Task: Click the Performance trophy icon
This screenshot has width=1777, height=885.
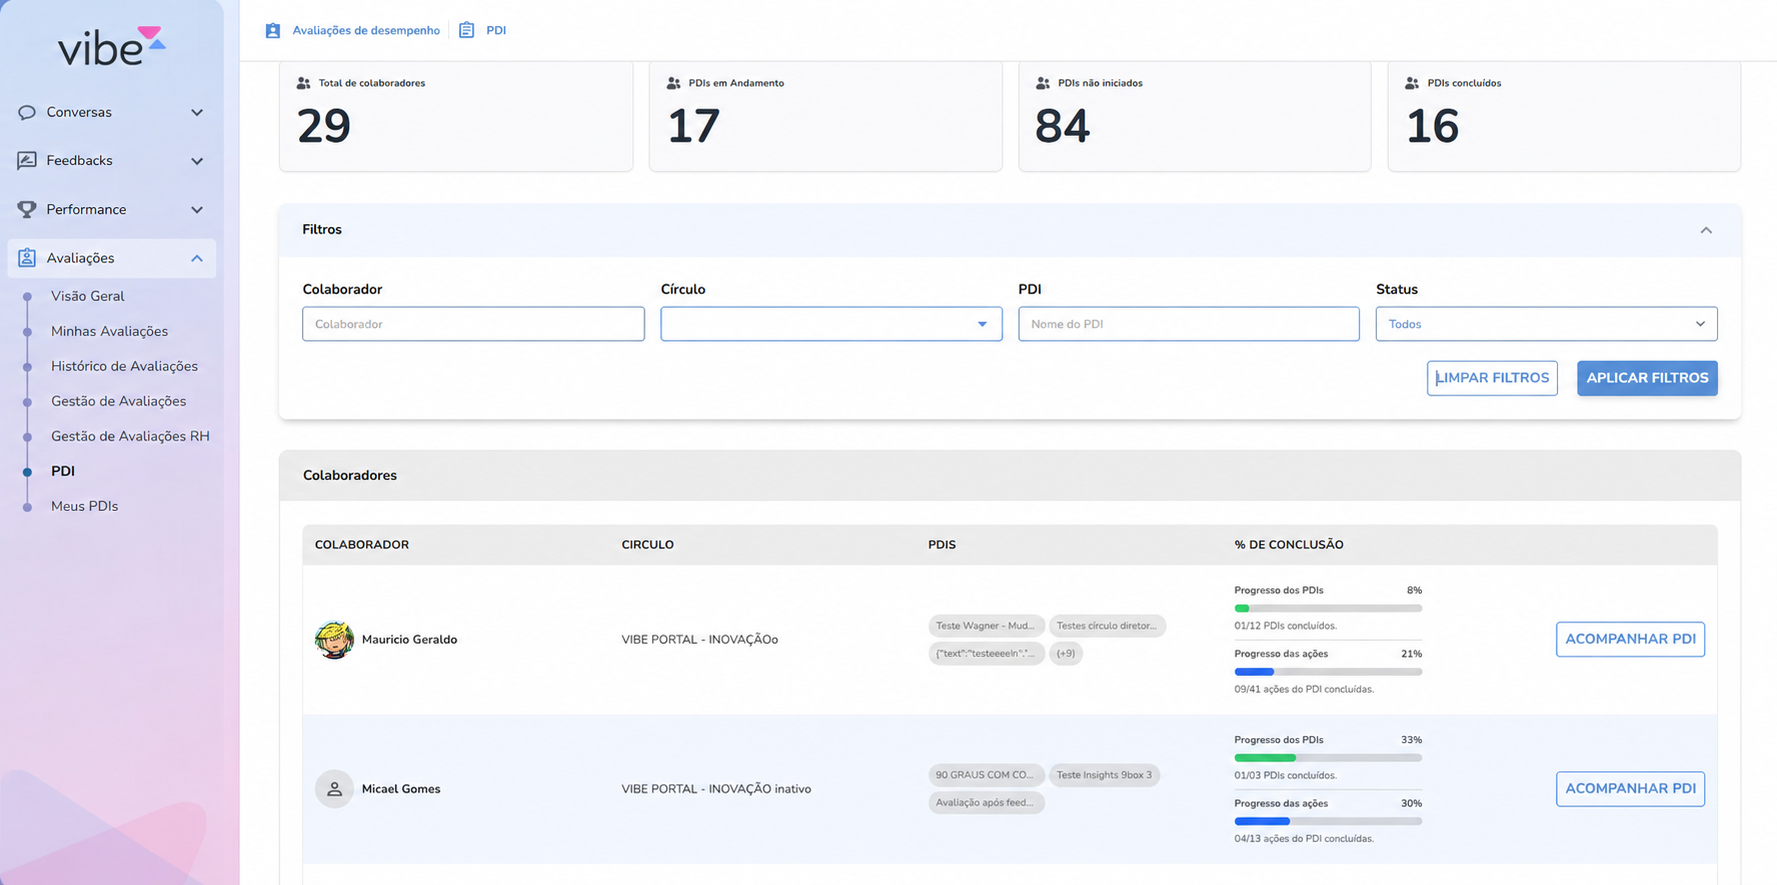Action: pyautogui.click(x=27, y=209)
